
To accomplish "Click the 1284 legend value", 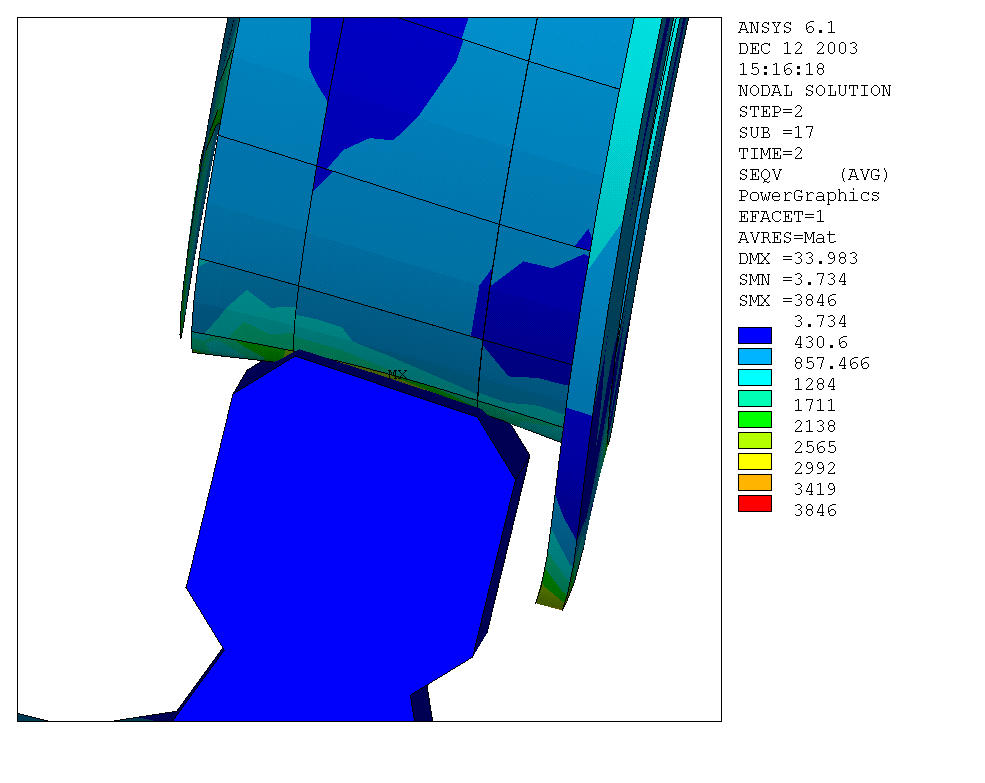I will (815, 385).
